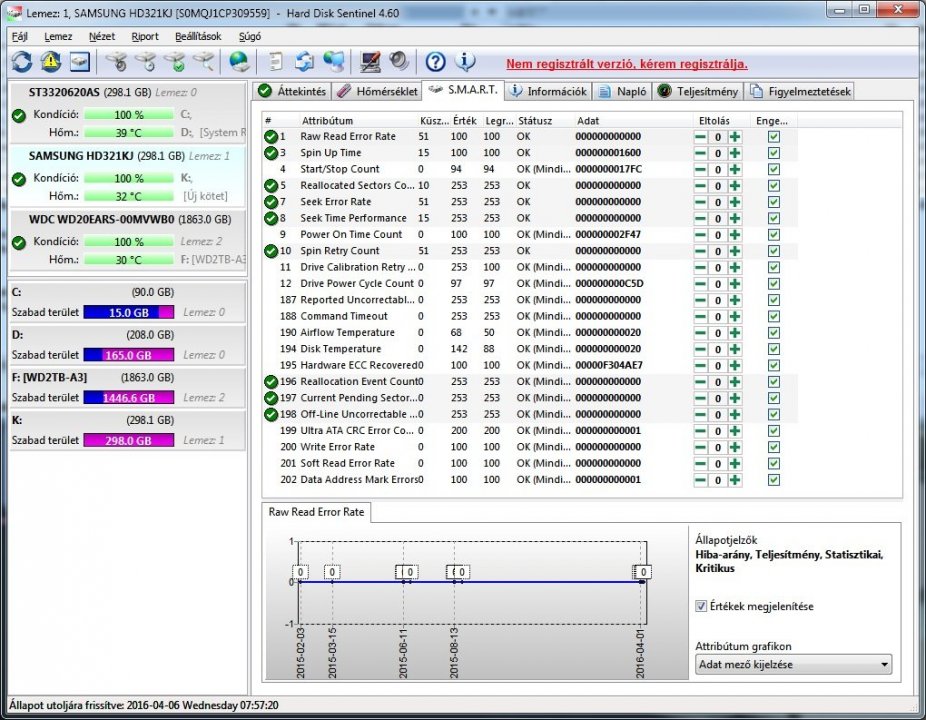
Task: Open help with the question mark icon
Action: coord(436,62)
